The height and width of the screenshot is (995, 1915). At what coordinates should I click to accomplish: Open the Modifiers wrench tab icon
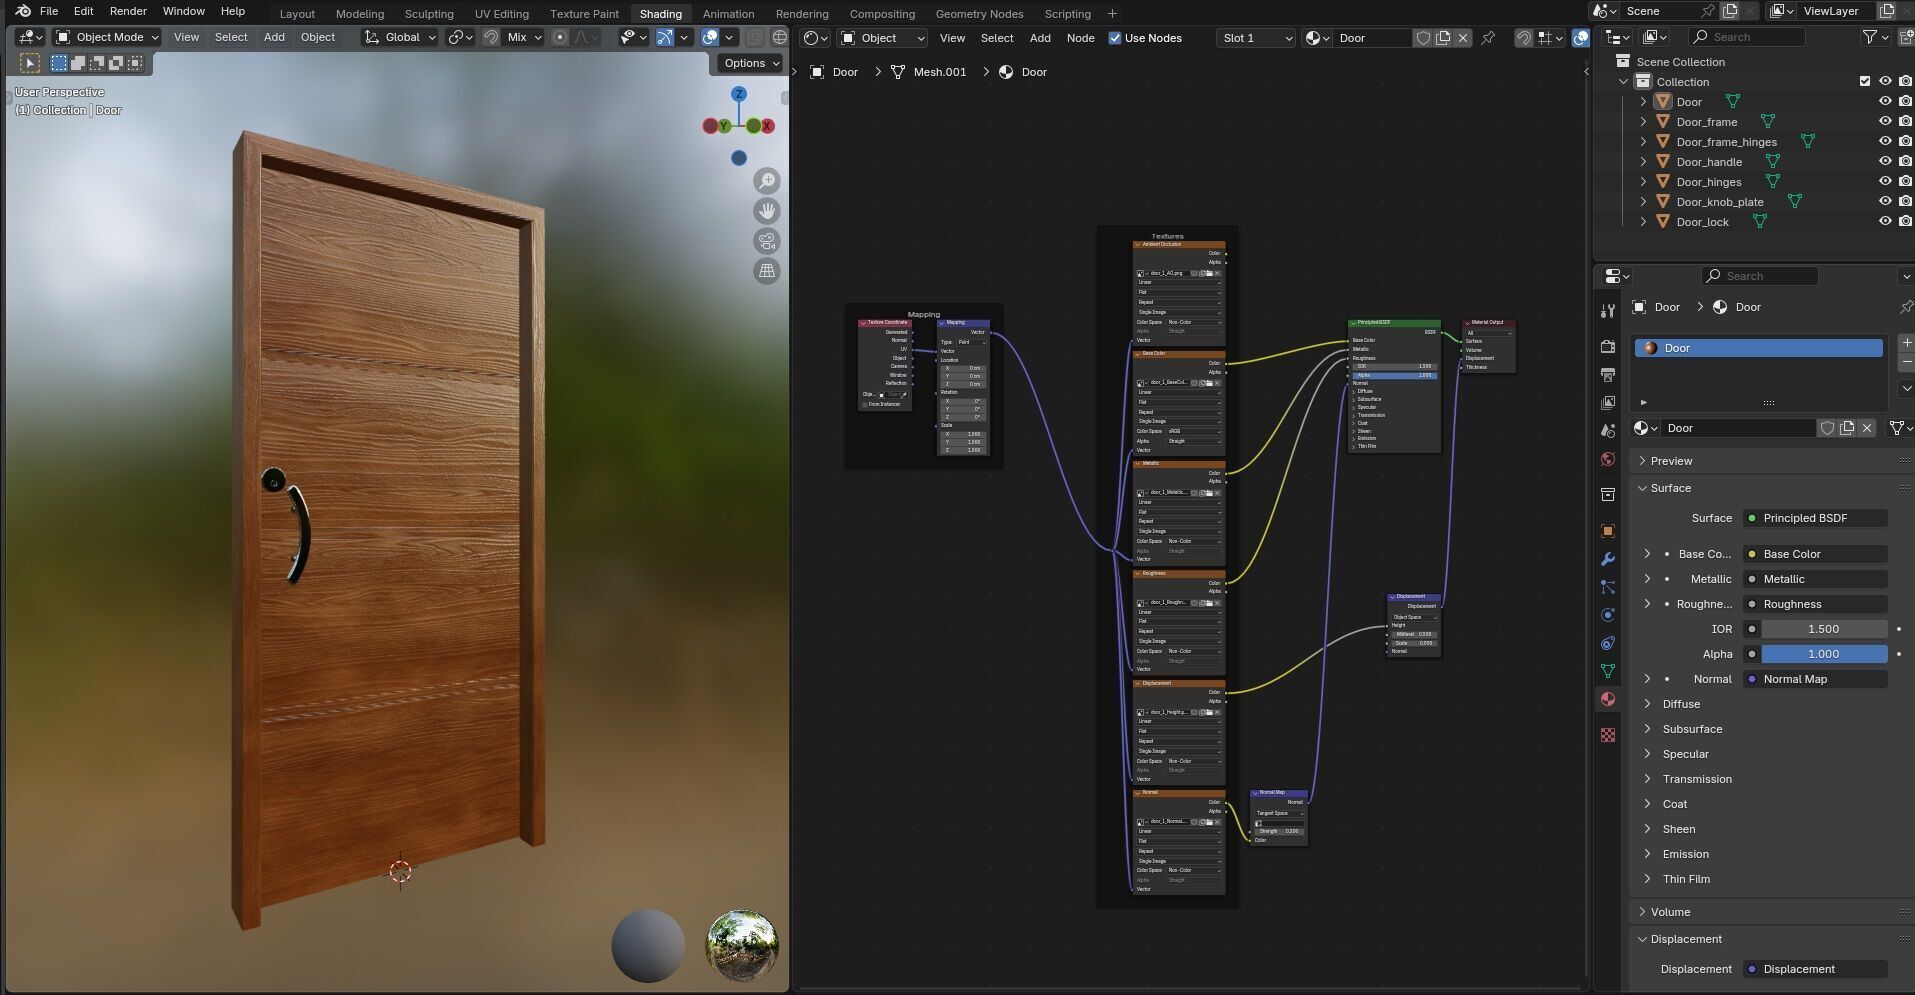click(x=1608, y=559)
